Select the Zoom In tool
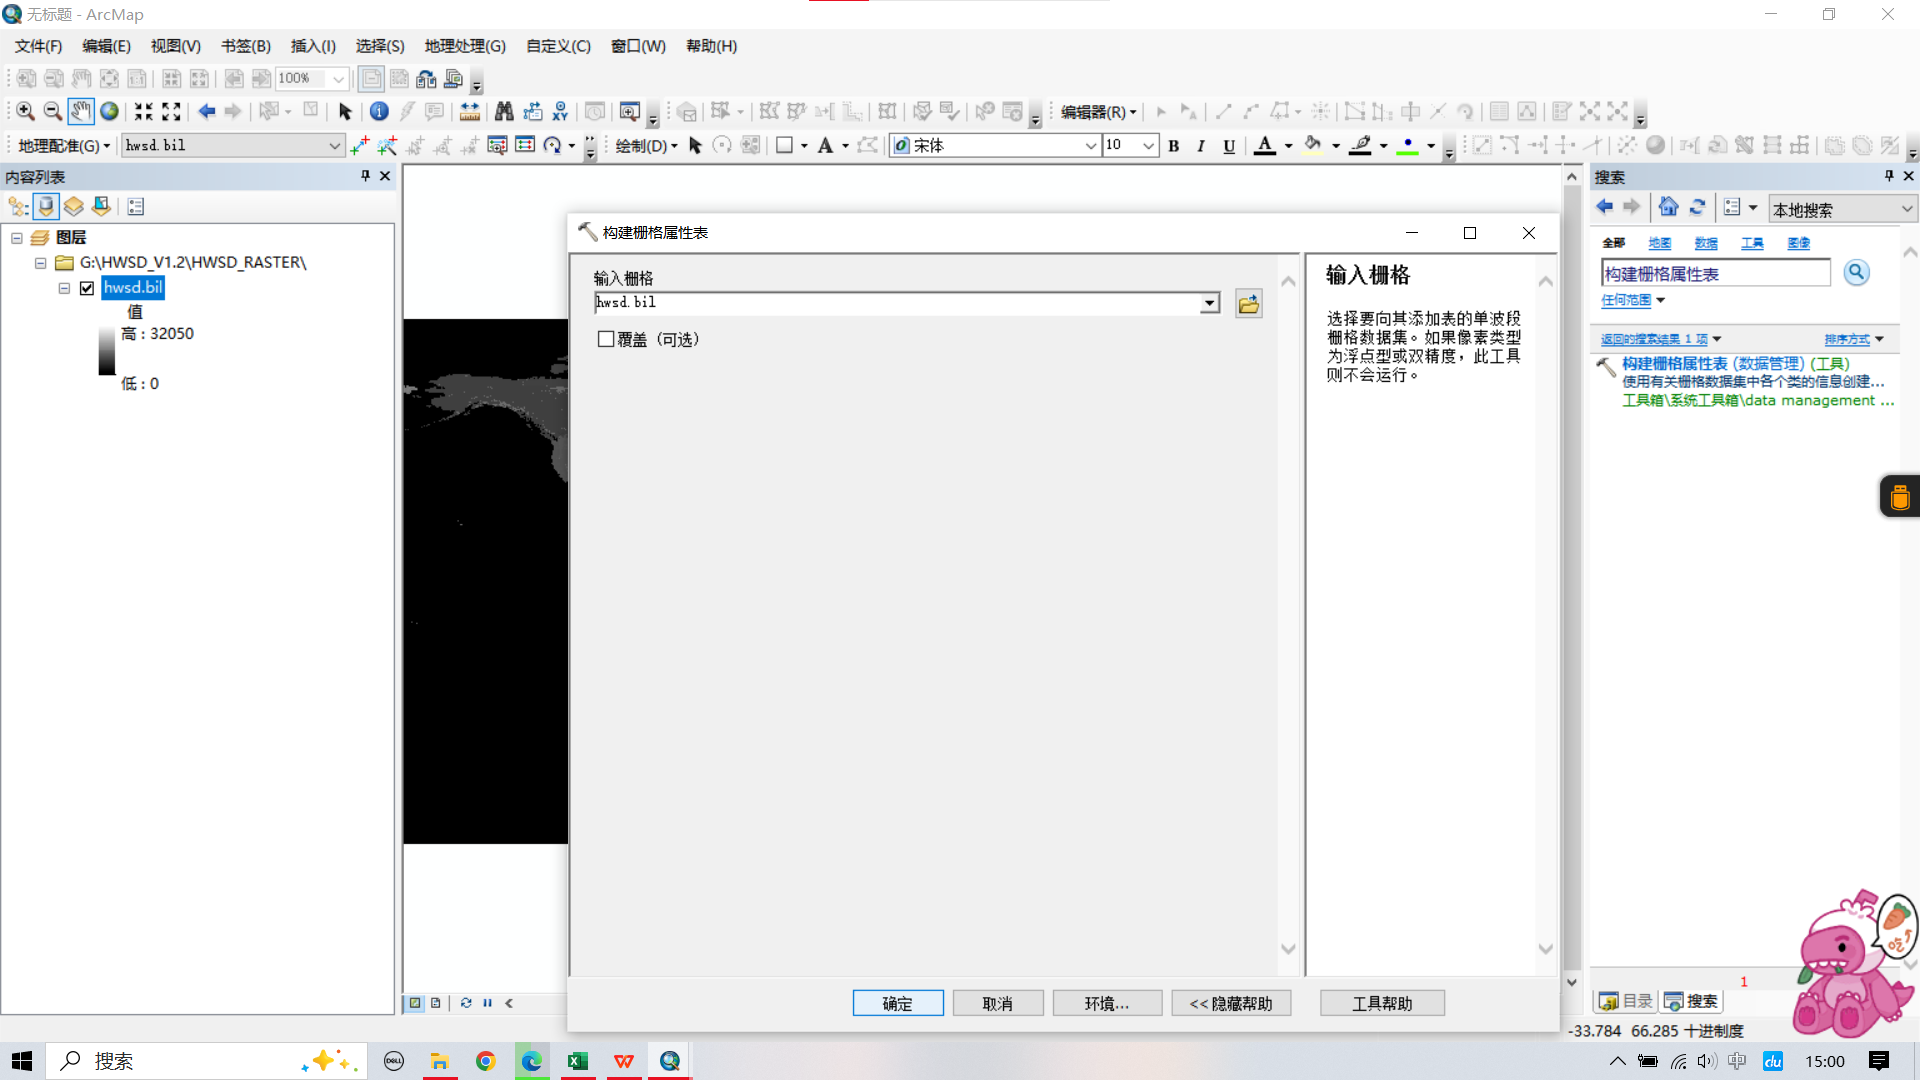 pos(25,112)
